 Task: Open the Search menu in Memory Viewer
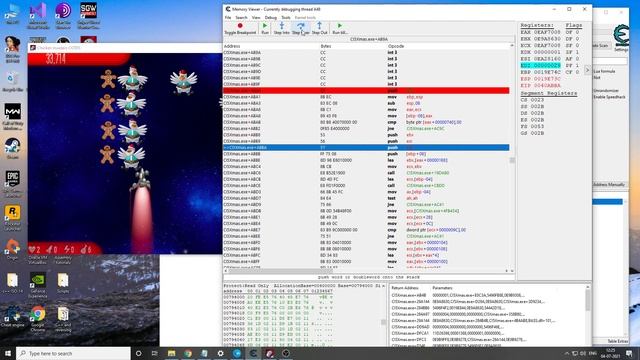241,18
